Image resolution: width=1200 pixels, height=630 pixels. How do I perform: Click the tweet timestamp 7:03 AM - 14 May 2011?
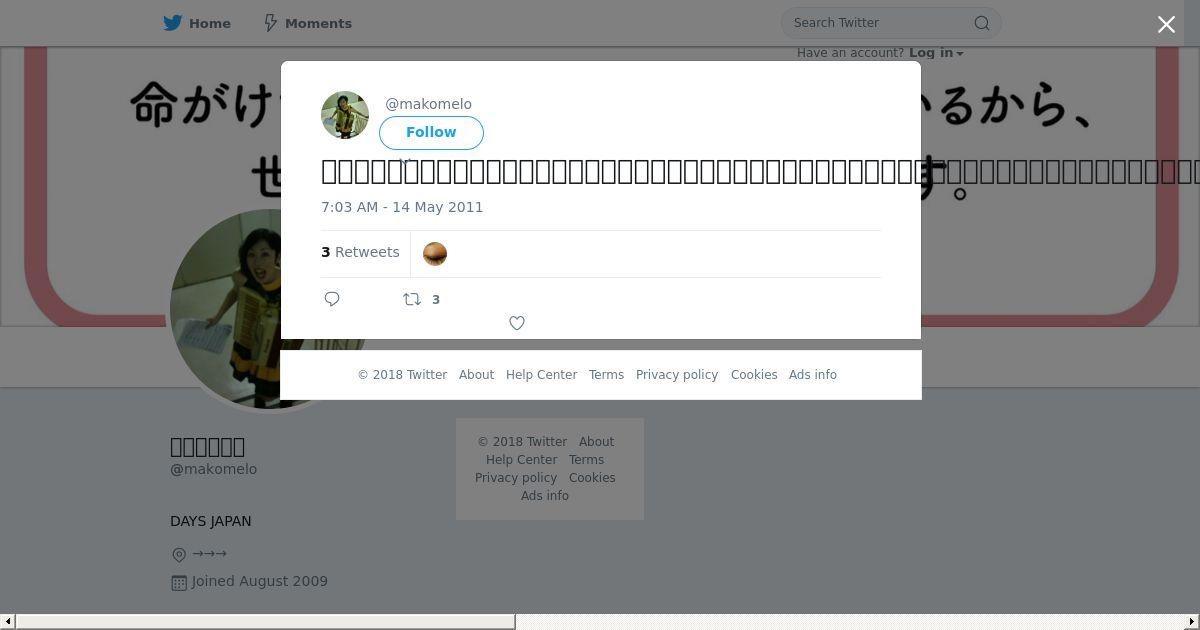402,207
